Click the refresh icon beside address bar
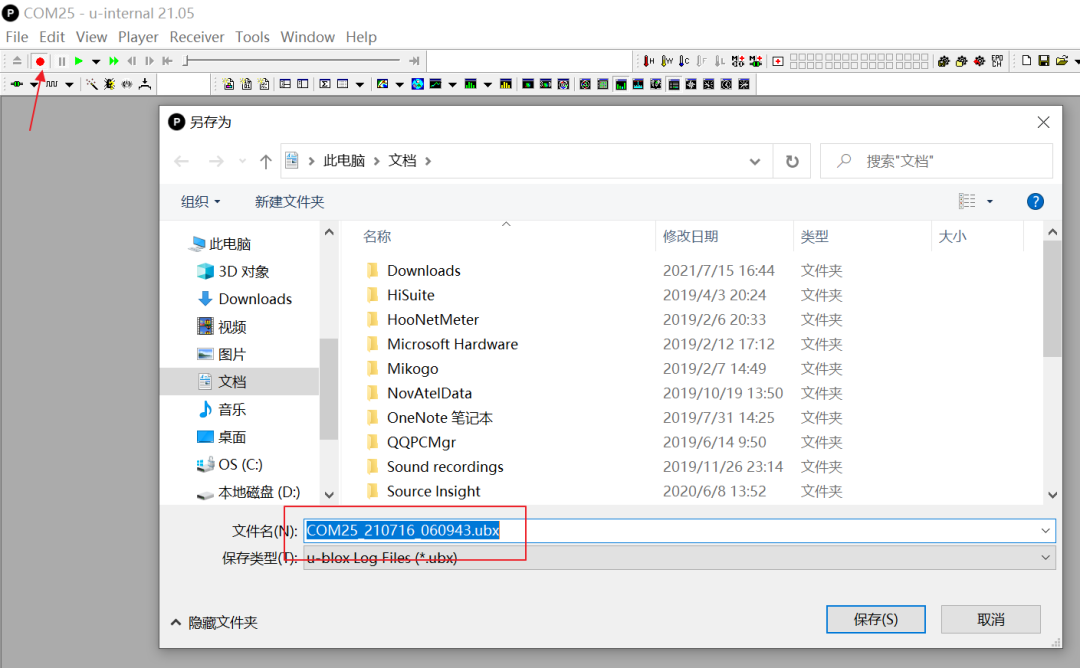Screen dimensions: 1080x668 [792, 161]
